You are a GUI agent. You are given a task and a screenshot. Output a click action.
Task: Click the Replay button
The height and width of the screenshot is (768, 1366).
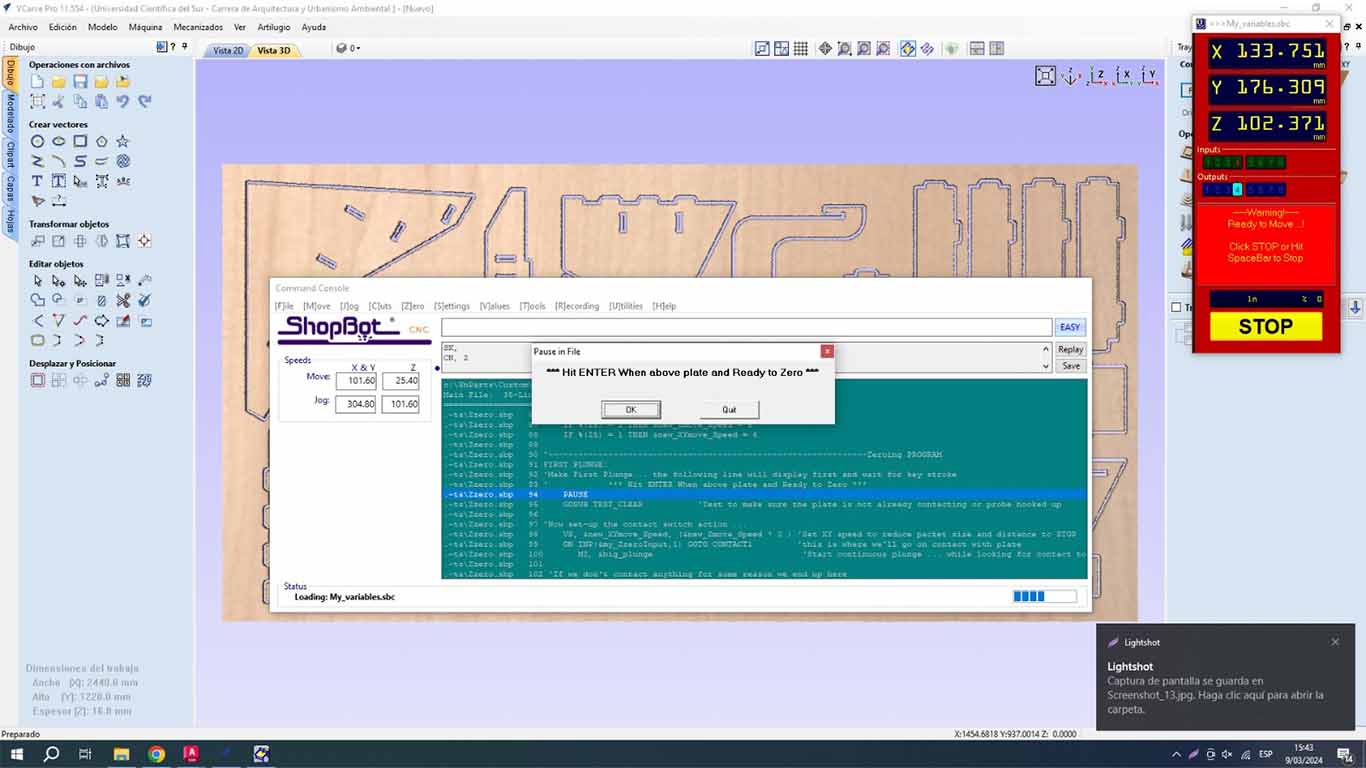[x=1070, y=349]
